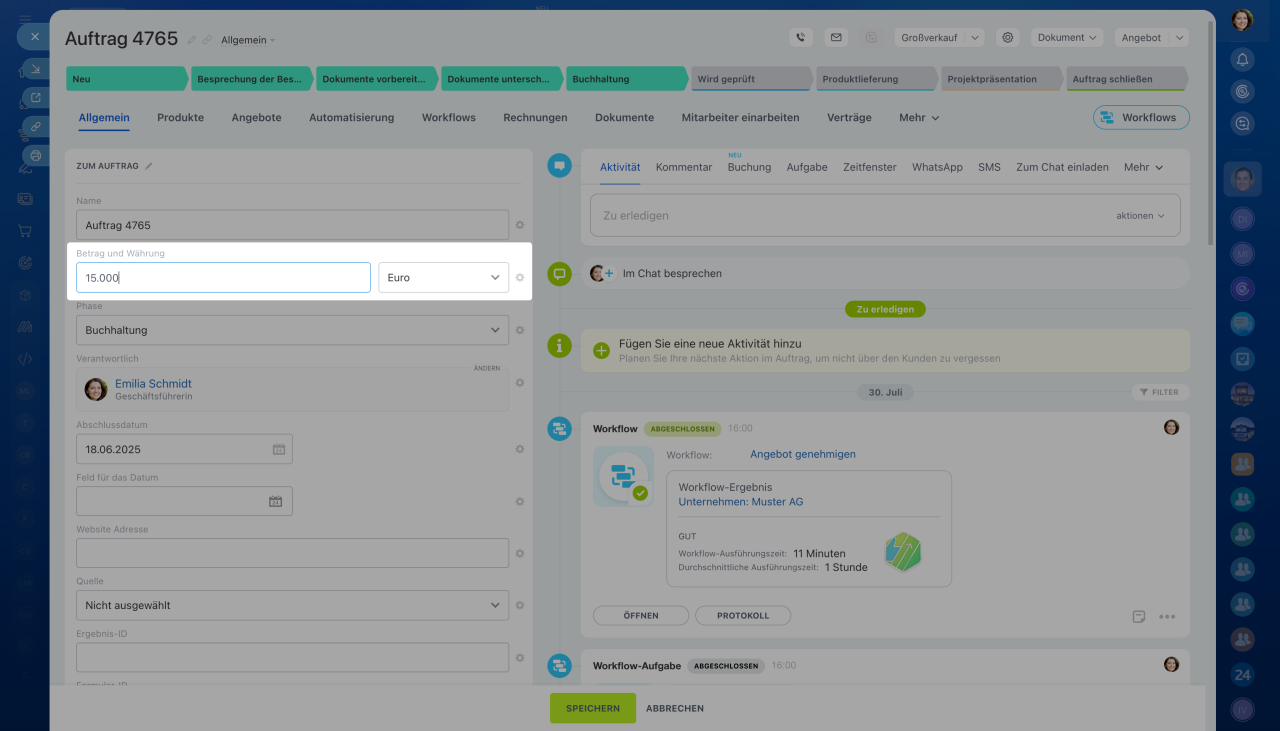Click the Betrag input field with 15.000

(223, 277)
